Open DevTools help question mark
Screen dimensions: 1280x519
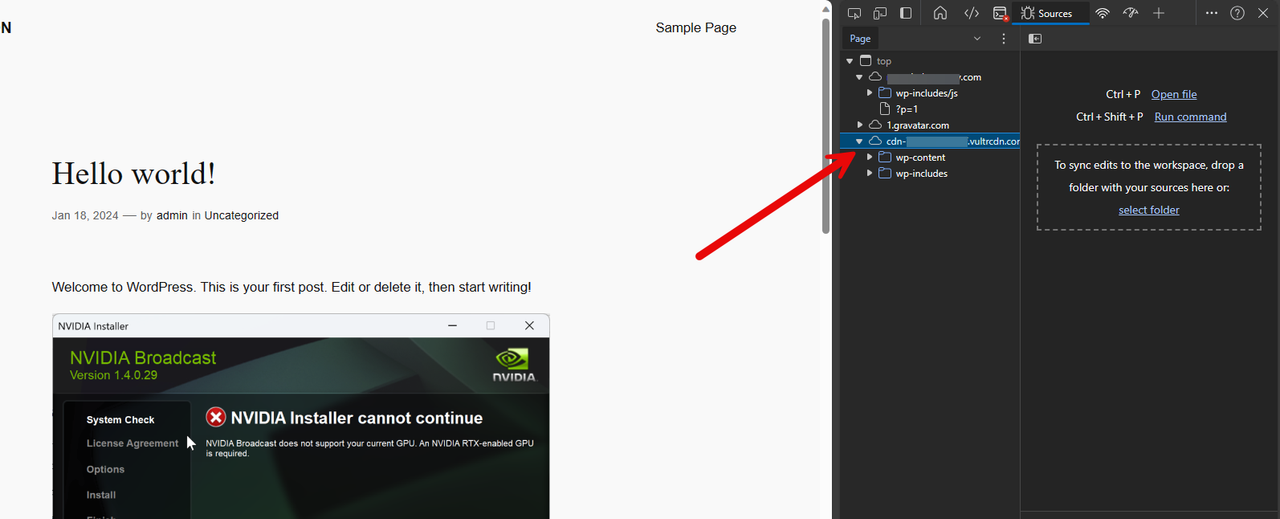(1238, 13)
